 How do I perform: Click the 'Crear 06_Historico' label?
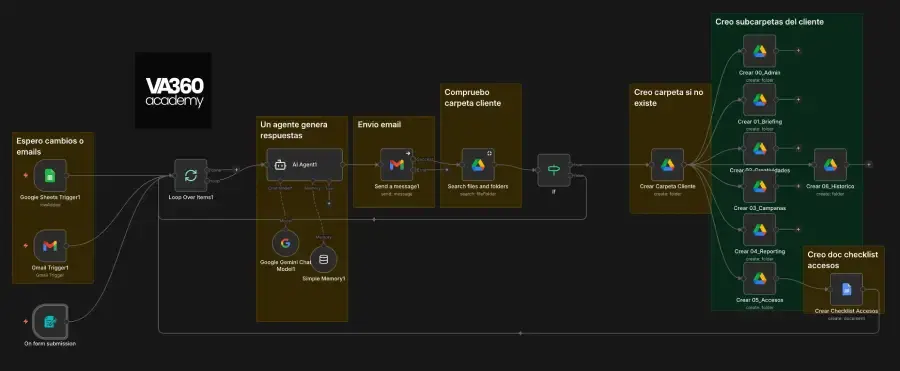830,186
